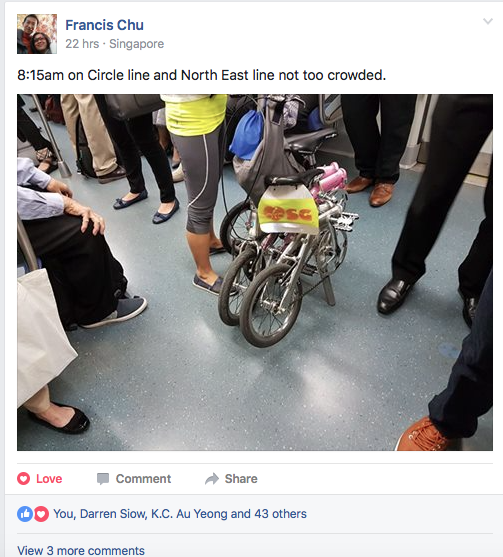Open the Singapore location link
The width and height of the screenshot is (503, 557).
136,44
